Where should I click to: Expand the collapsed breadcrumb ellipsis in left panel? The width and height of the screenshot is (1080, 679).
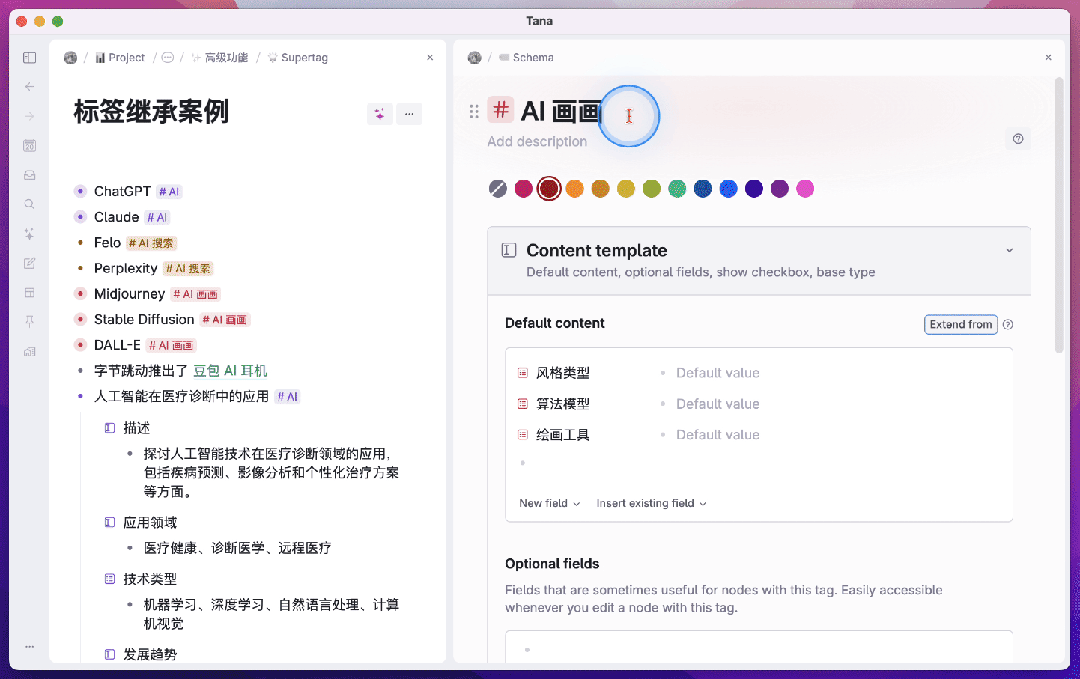(x=167, y=58)
